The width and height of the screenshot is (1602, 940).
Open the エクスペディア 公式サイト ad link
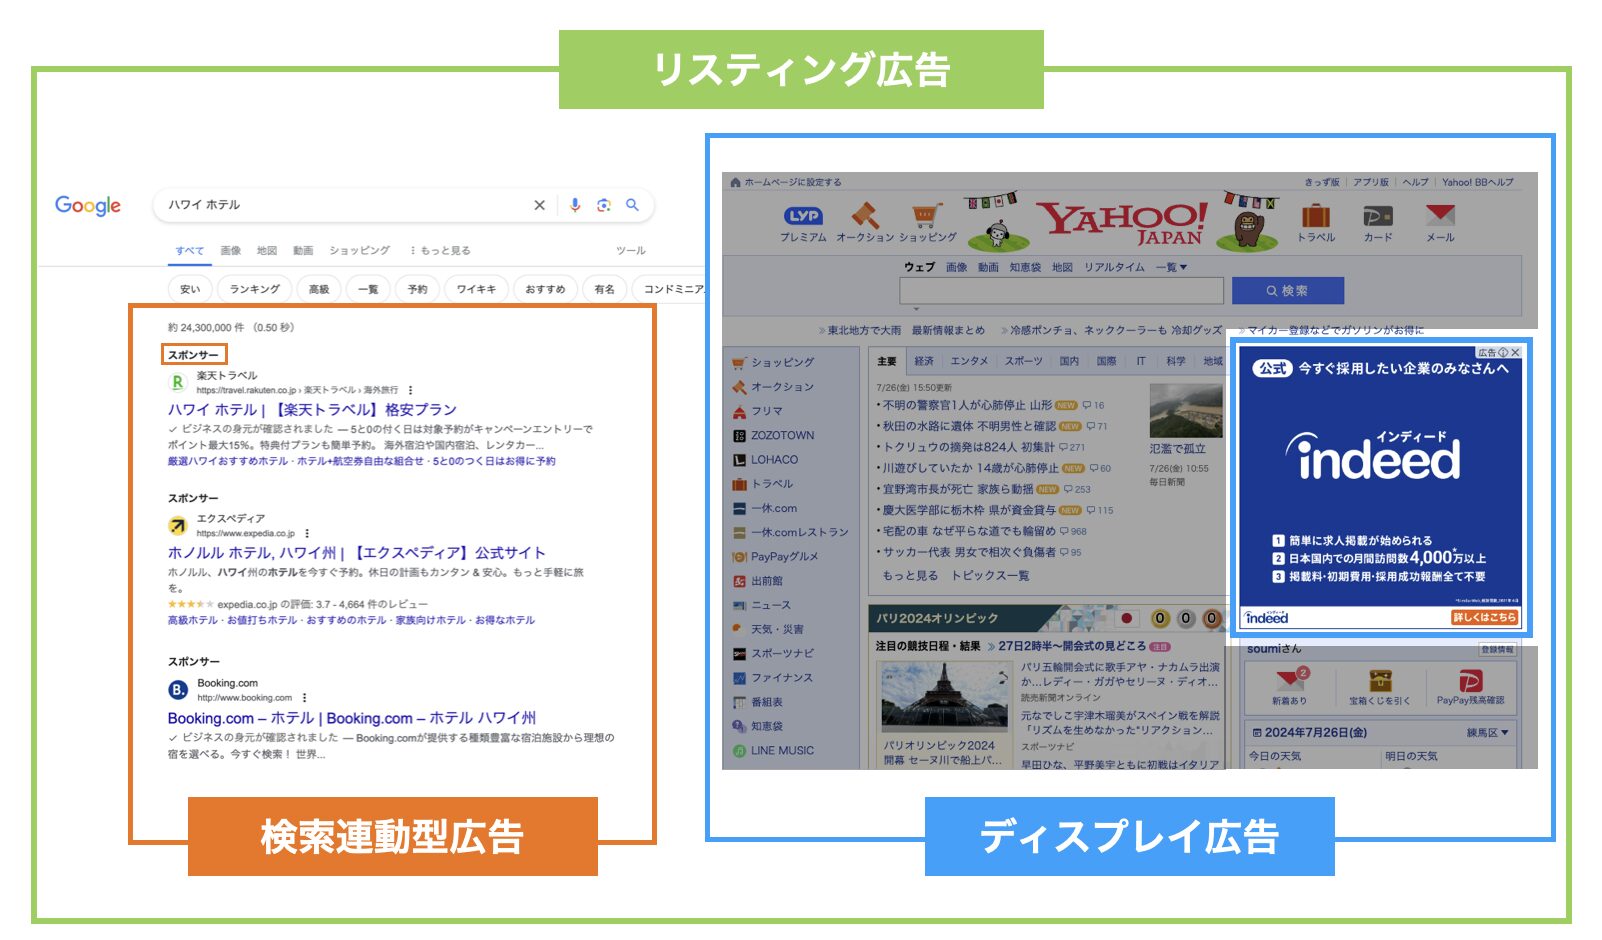[356, 553]
